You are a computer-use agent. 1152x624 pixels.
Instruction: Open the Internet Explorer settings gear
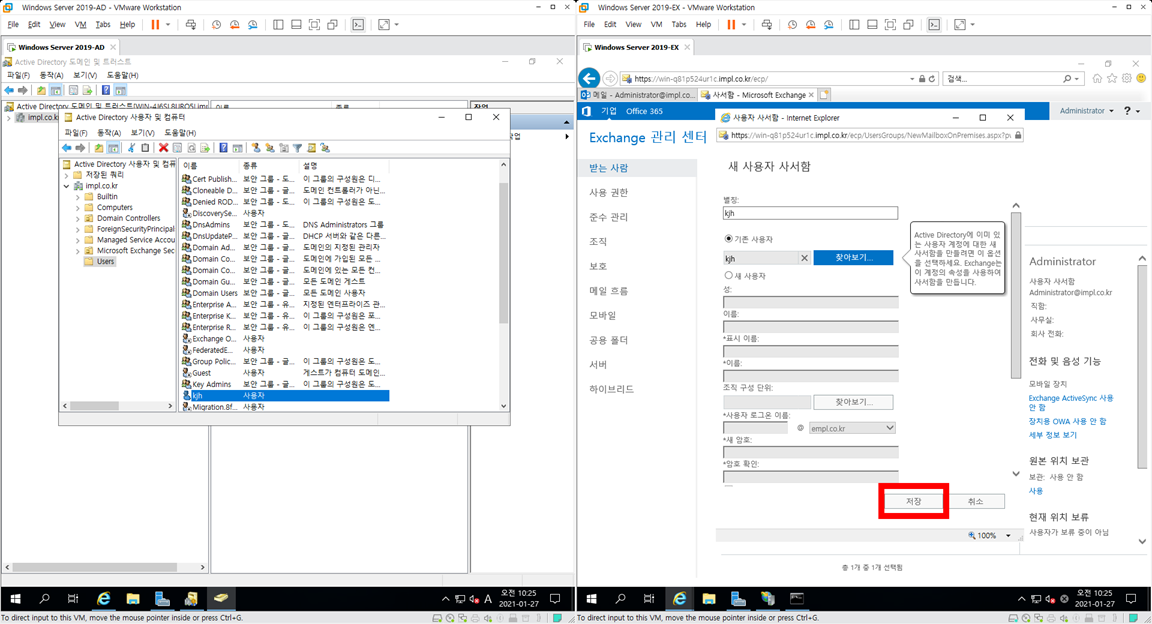tap(1126, 78)
